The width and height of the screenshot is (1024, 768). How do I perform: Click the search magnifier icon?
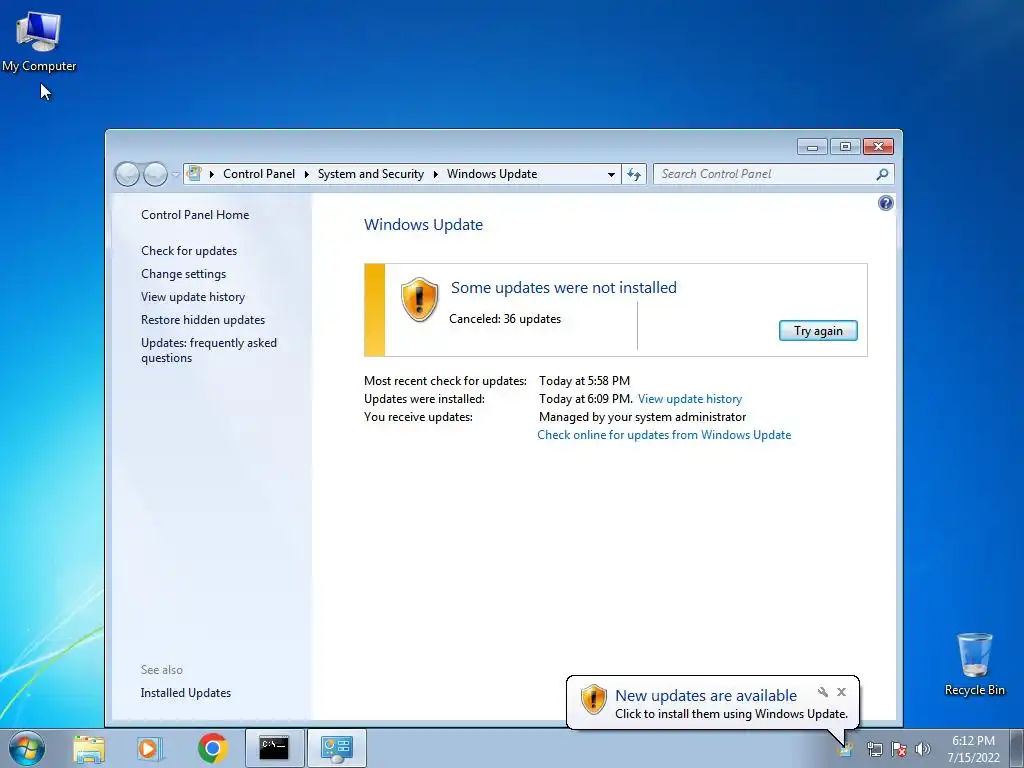click(882, 174)
